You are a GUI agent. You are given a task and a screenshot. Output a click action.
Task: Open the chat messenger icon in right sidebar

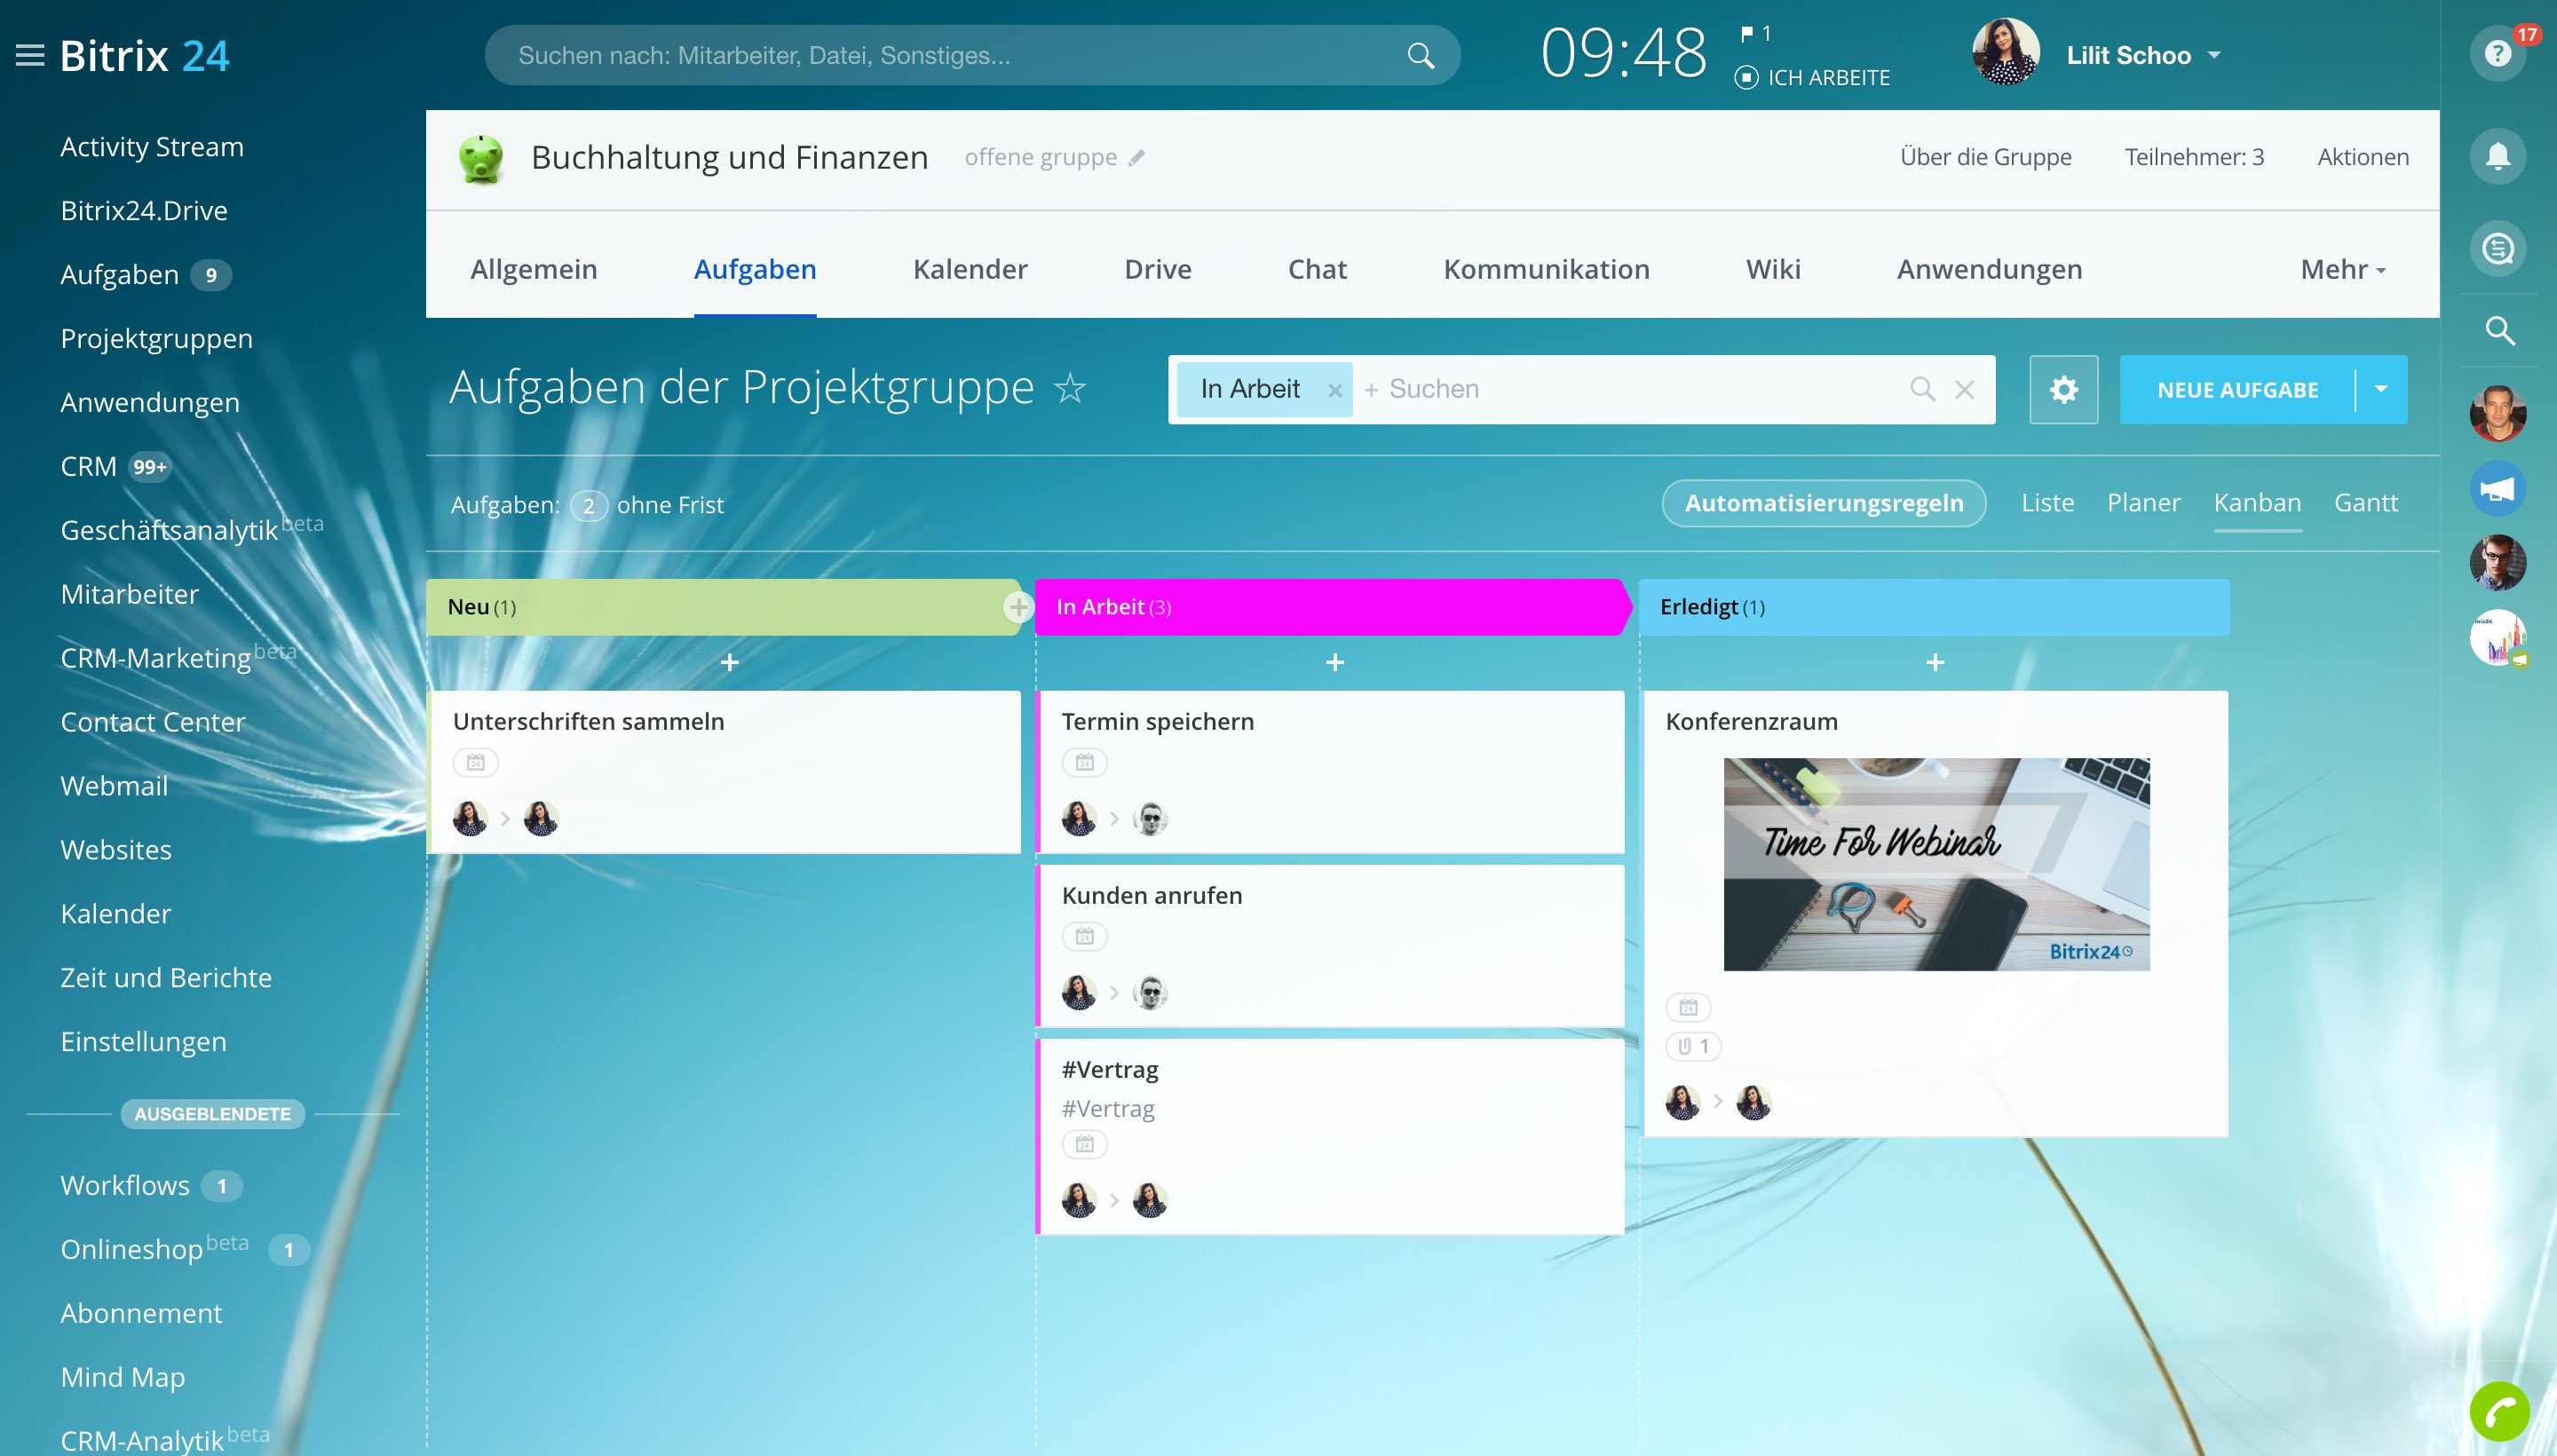2497,248
